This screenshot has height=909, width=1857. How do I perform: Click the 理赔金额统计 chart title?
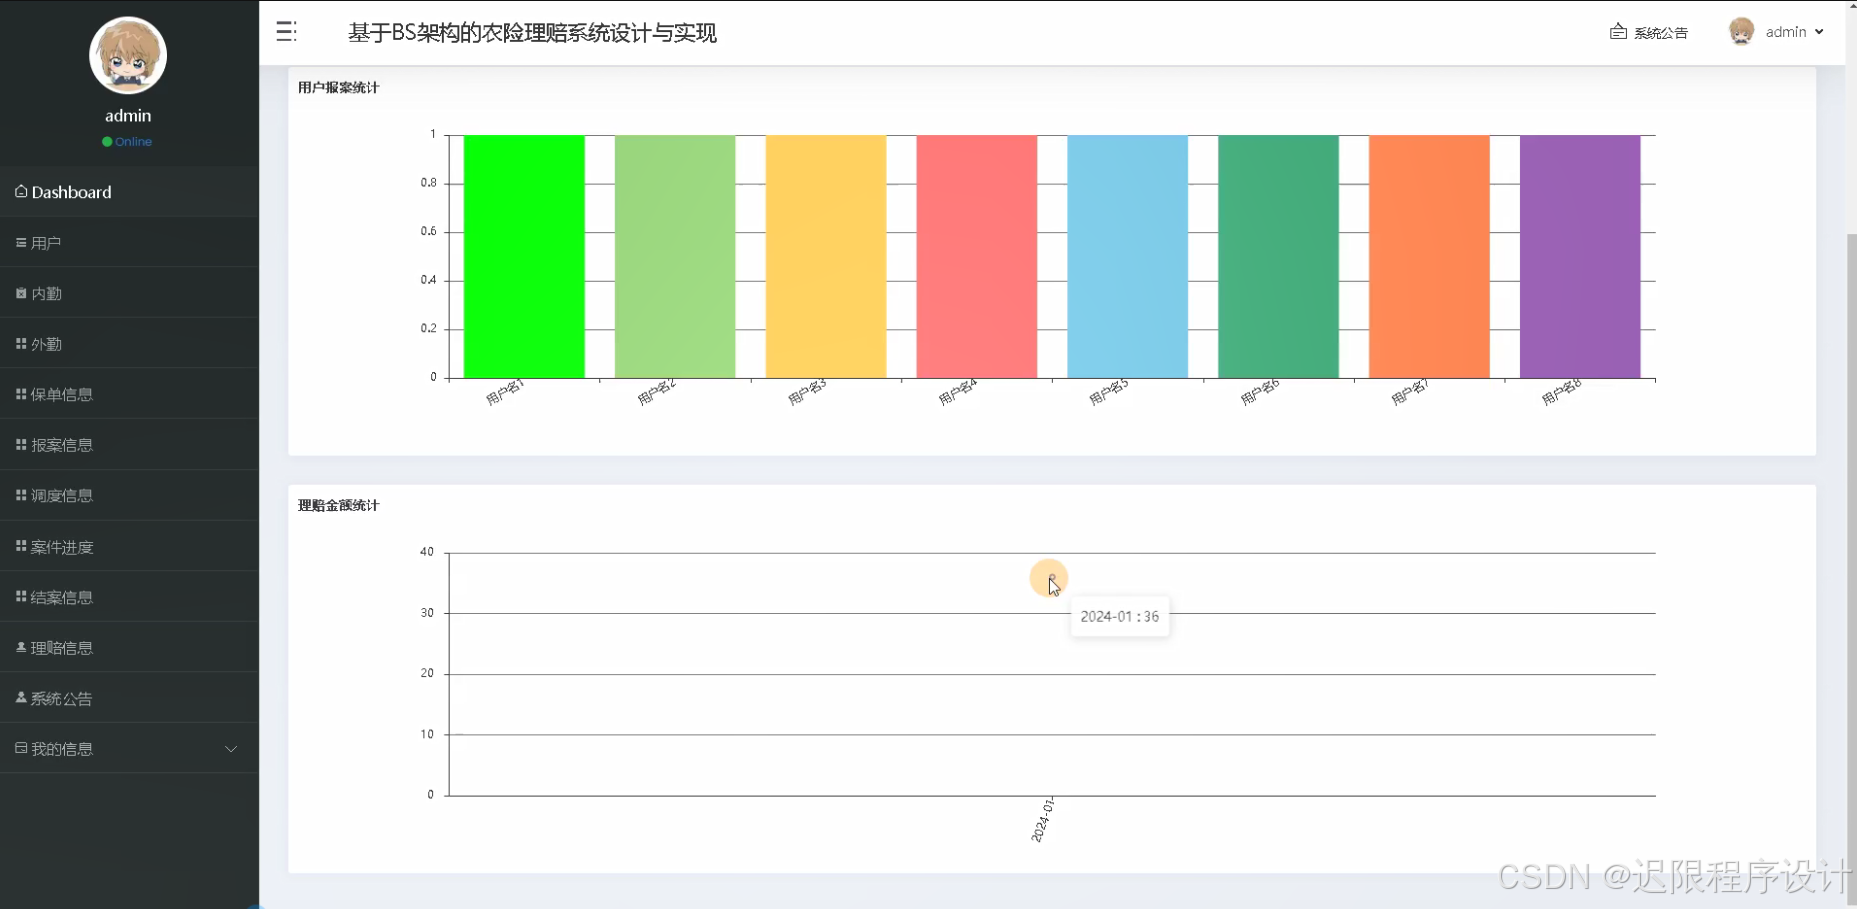coord(338,506)
